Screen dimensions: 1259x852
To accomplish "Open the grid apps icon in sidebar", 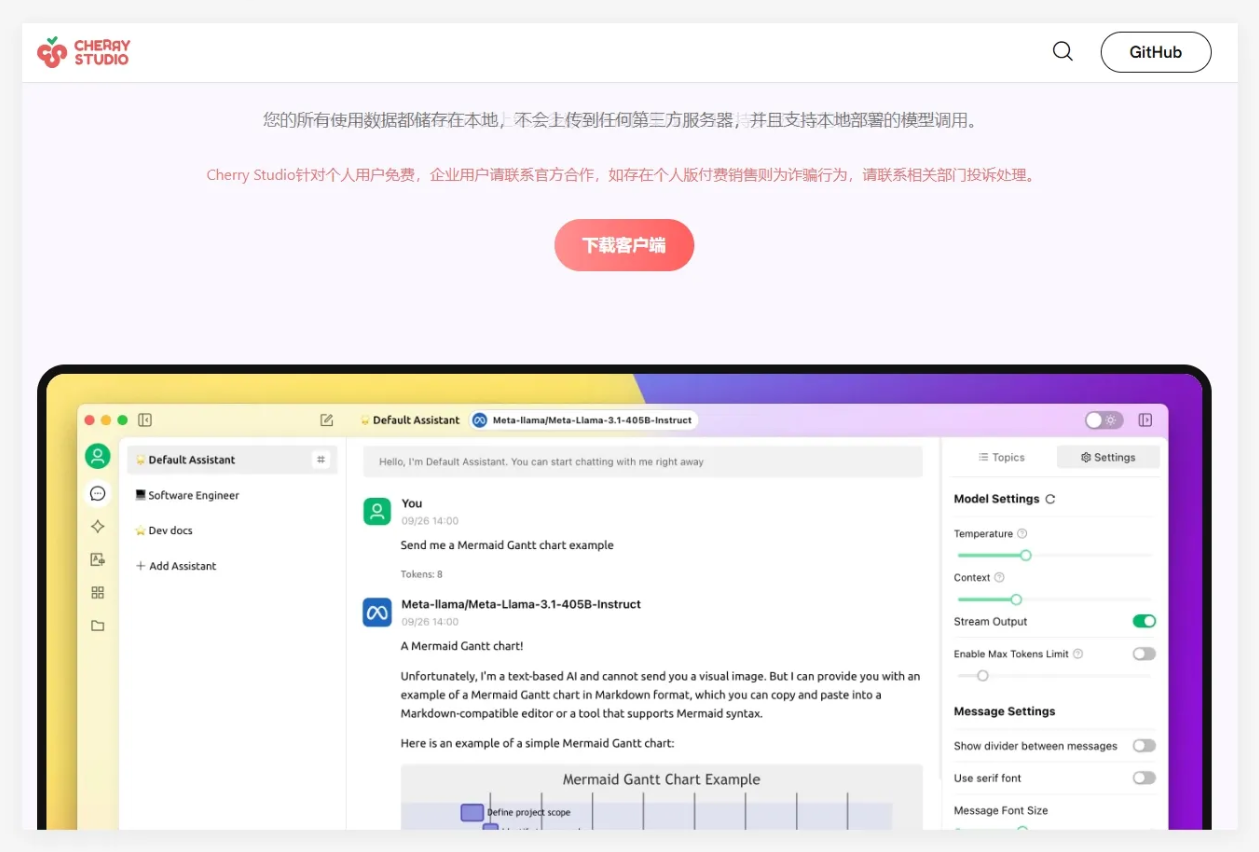I will [x=98, y=592].
